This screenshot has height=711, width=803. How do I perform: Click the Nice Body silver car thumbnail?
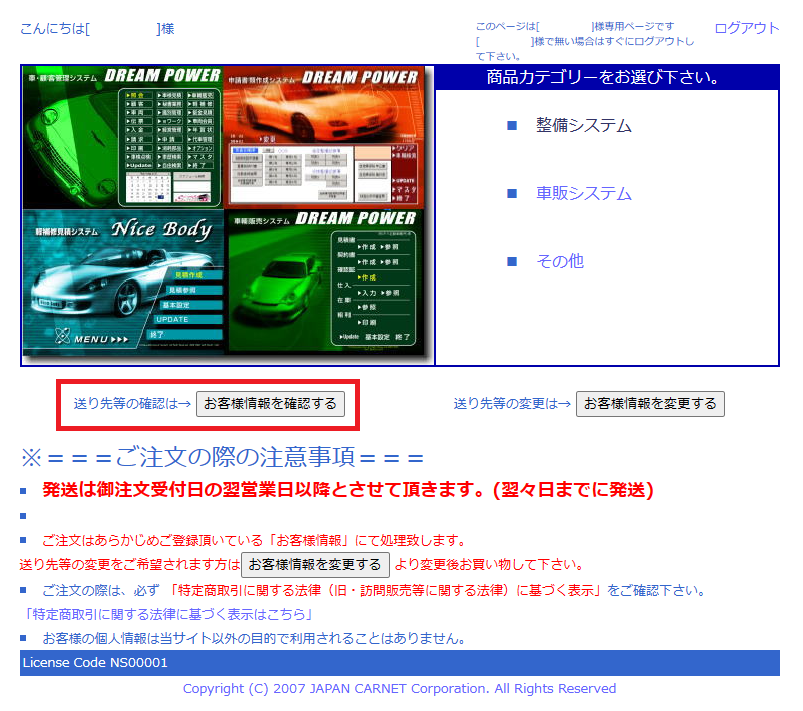(123, 281)
